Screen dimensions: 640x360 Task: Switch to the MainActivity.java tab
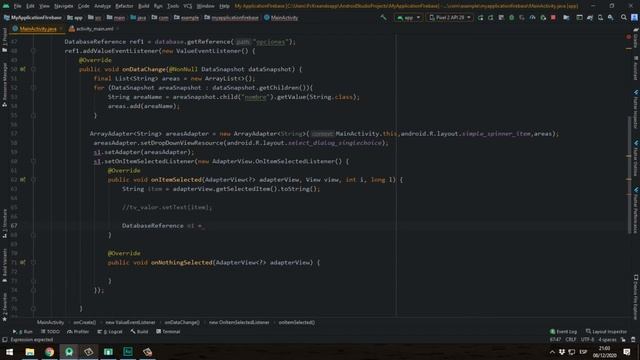click(x=37, y=29)
